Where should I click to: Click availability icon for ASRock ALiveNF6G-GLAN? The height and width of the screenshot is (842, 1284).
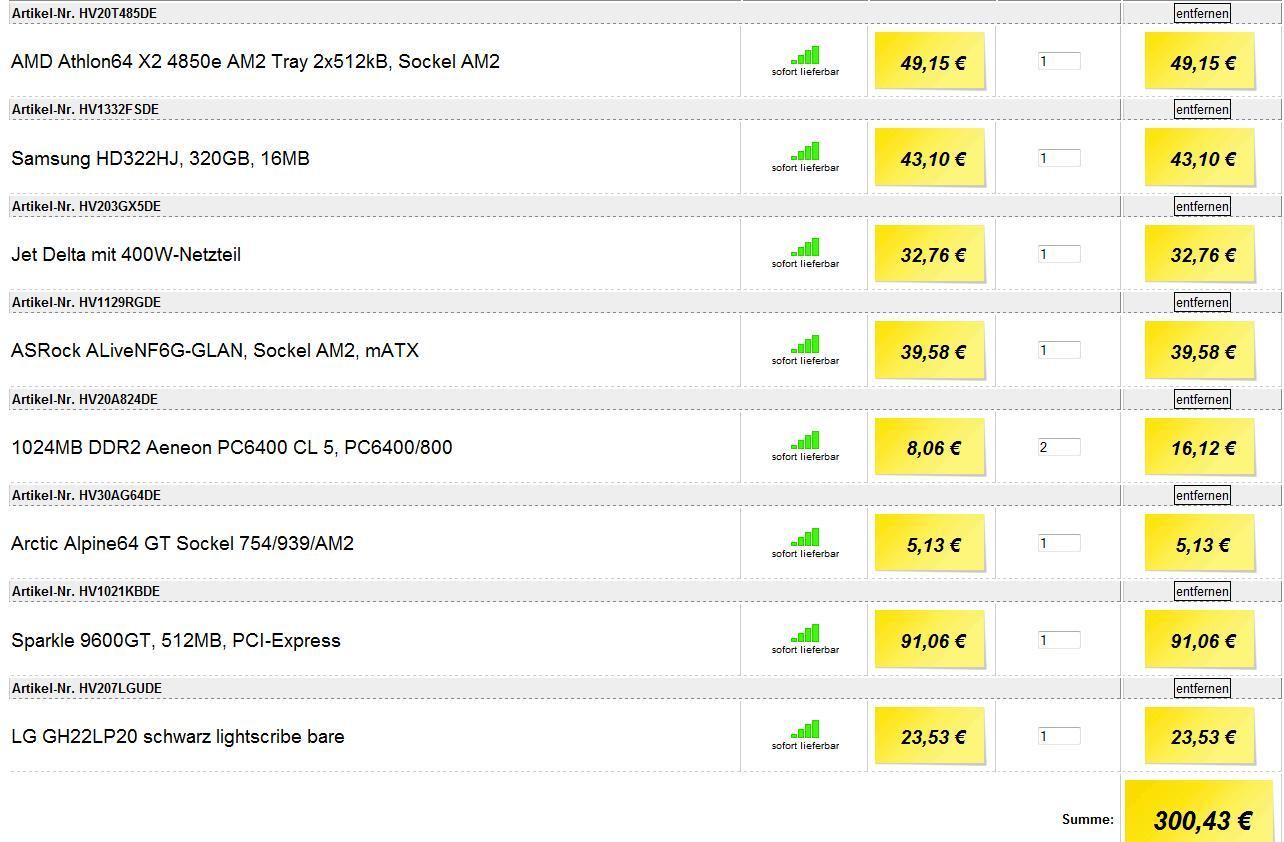[x=805, y=345]
